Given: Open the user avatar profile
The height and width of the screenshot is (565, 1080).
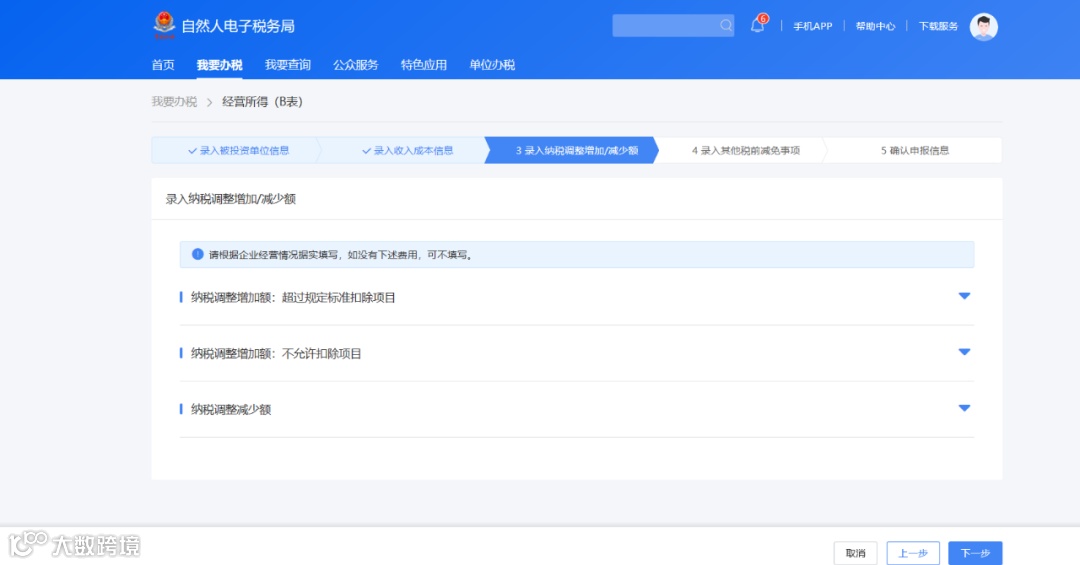Looking at the screenshot, I should click(984, 27).
